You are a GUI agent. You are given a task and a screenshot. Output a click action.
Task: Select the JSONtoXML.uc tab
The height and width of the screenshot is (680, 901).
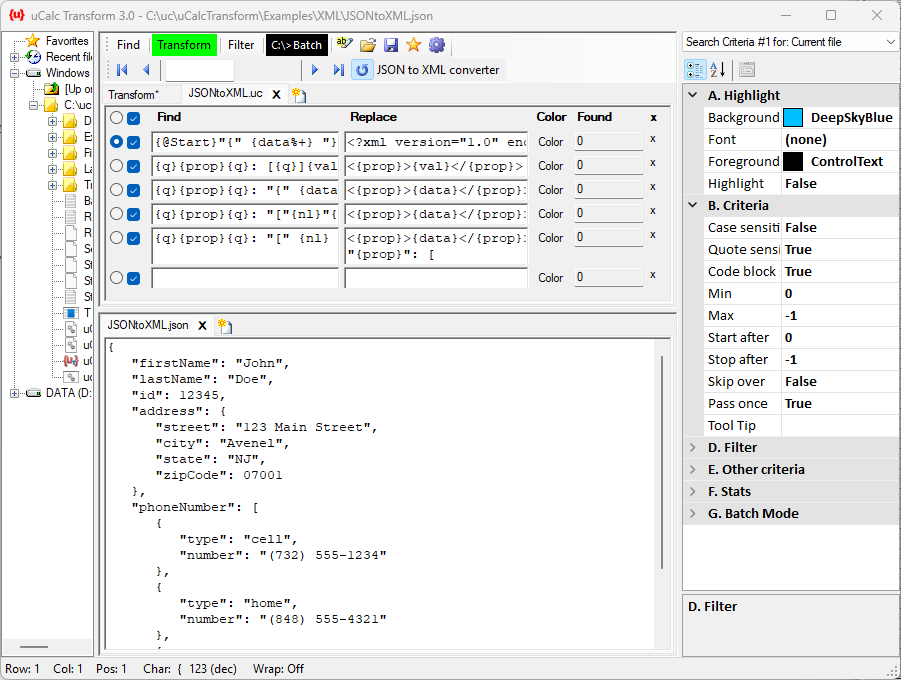click(x=225, y=93)
